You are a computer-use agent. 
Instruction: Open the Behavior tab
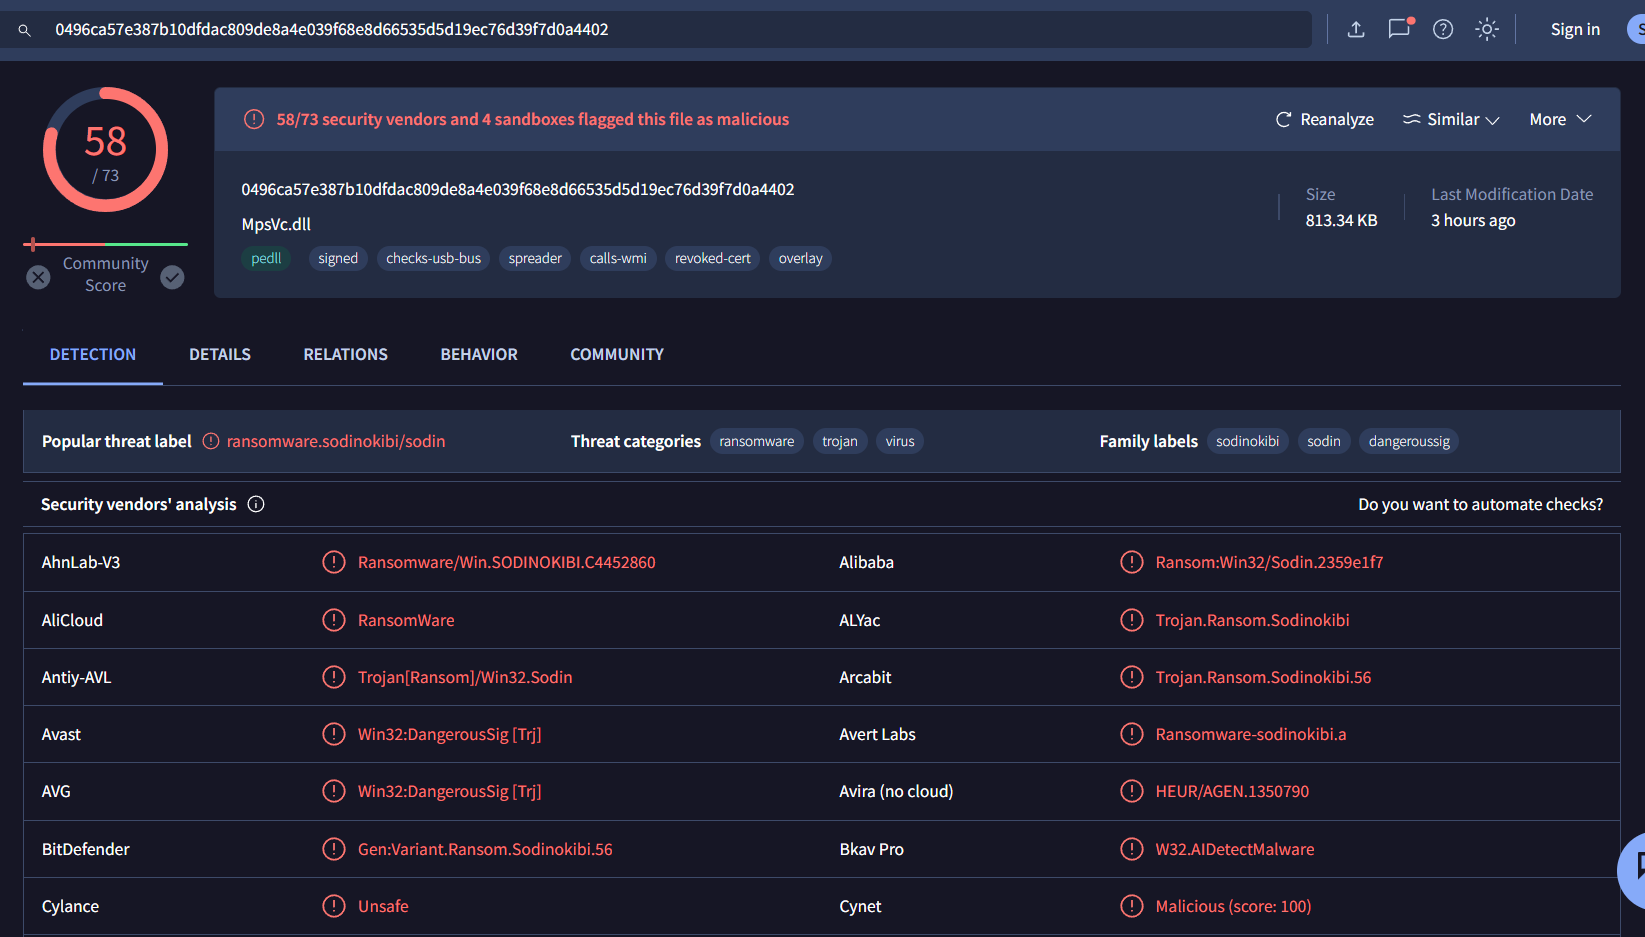tap(479, 354)
